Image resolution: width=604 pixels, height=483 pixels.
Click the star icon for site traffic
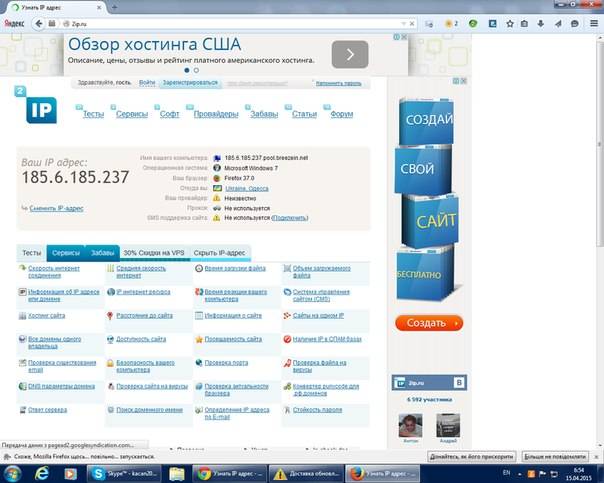[199, 339]
